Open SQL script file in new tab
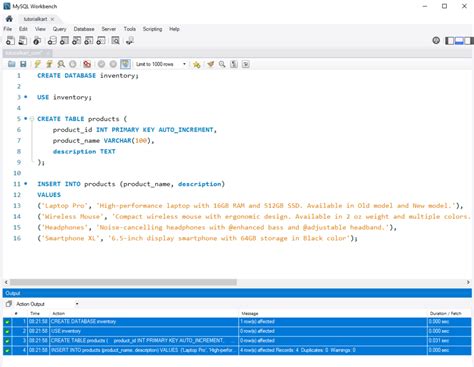Image resolution: width=474 pixels, height=367 pixels. [x=23, y=41]
